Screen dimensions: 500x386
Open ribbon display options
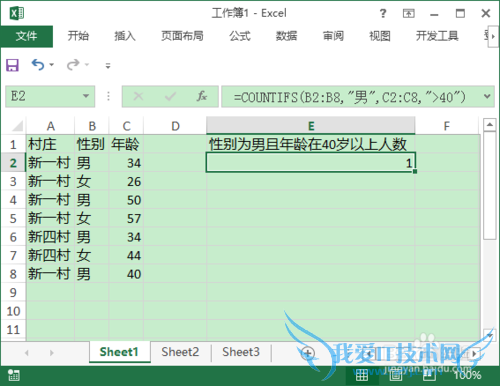[x=409, y=13]
